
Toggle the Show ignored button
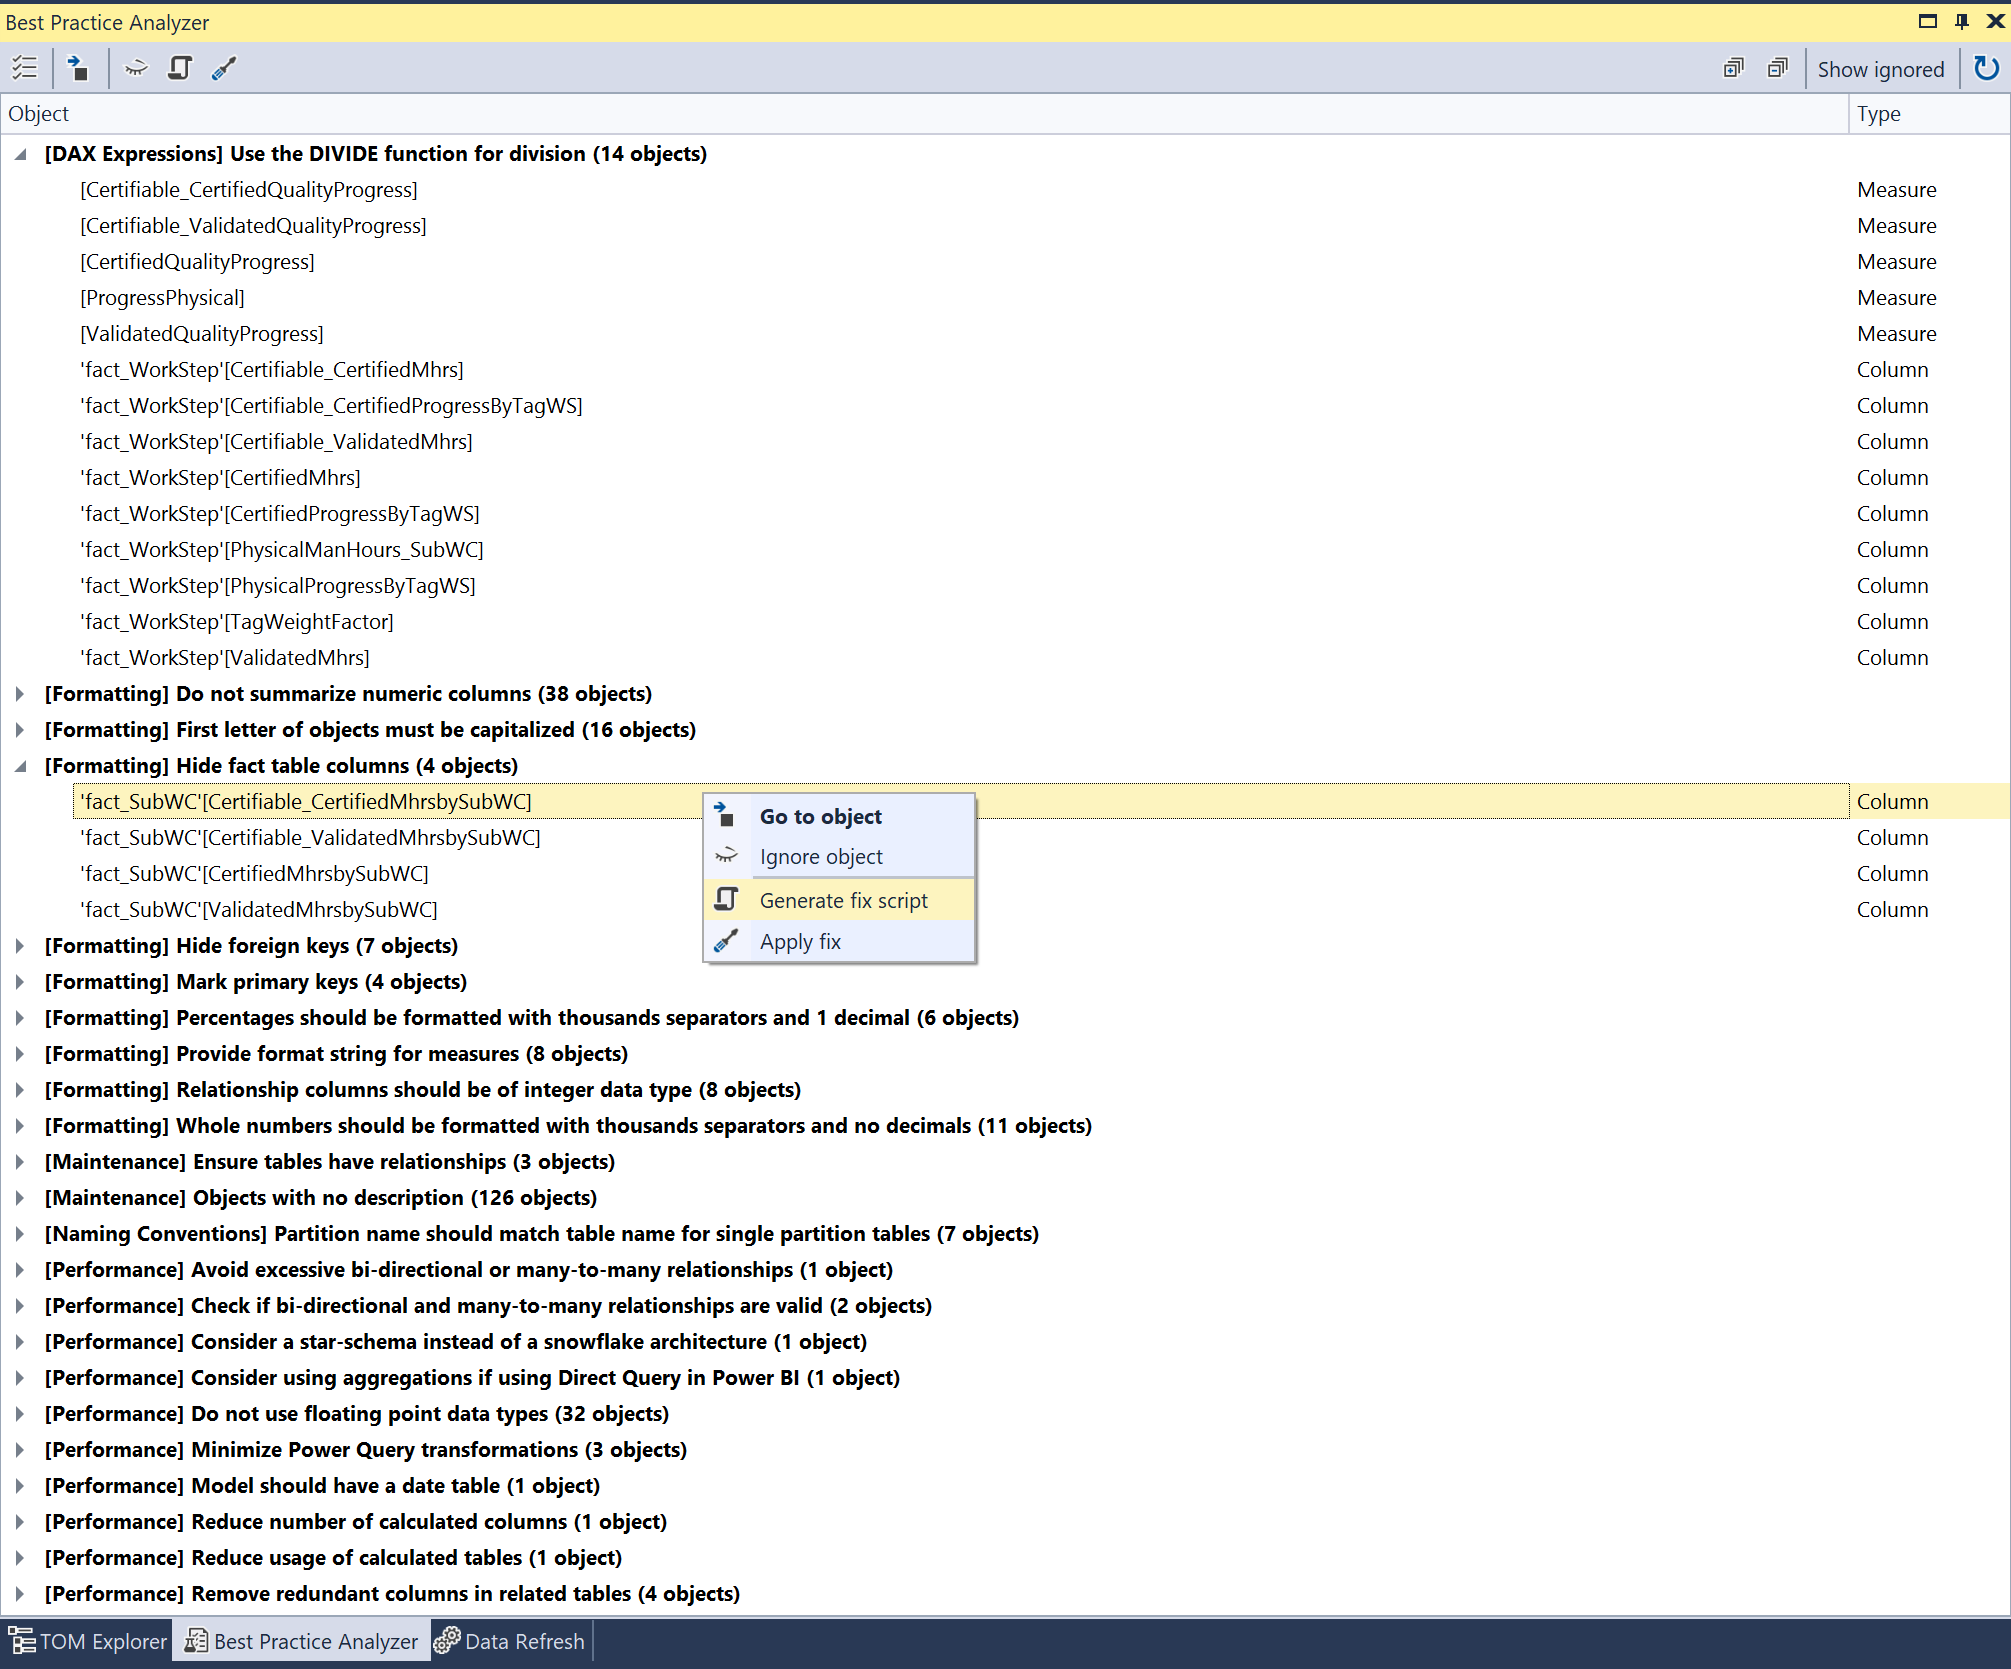point(1880,69)
